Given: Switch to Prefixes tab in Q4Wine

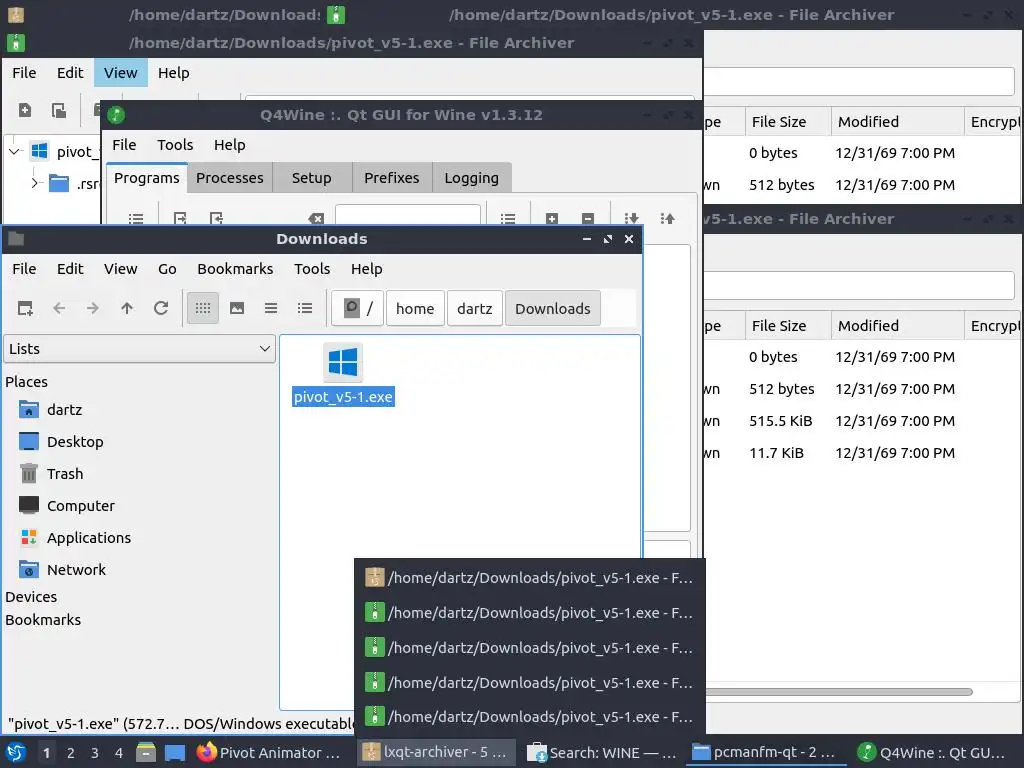Looking at the screenshot, I should [x=392, y=178].
